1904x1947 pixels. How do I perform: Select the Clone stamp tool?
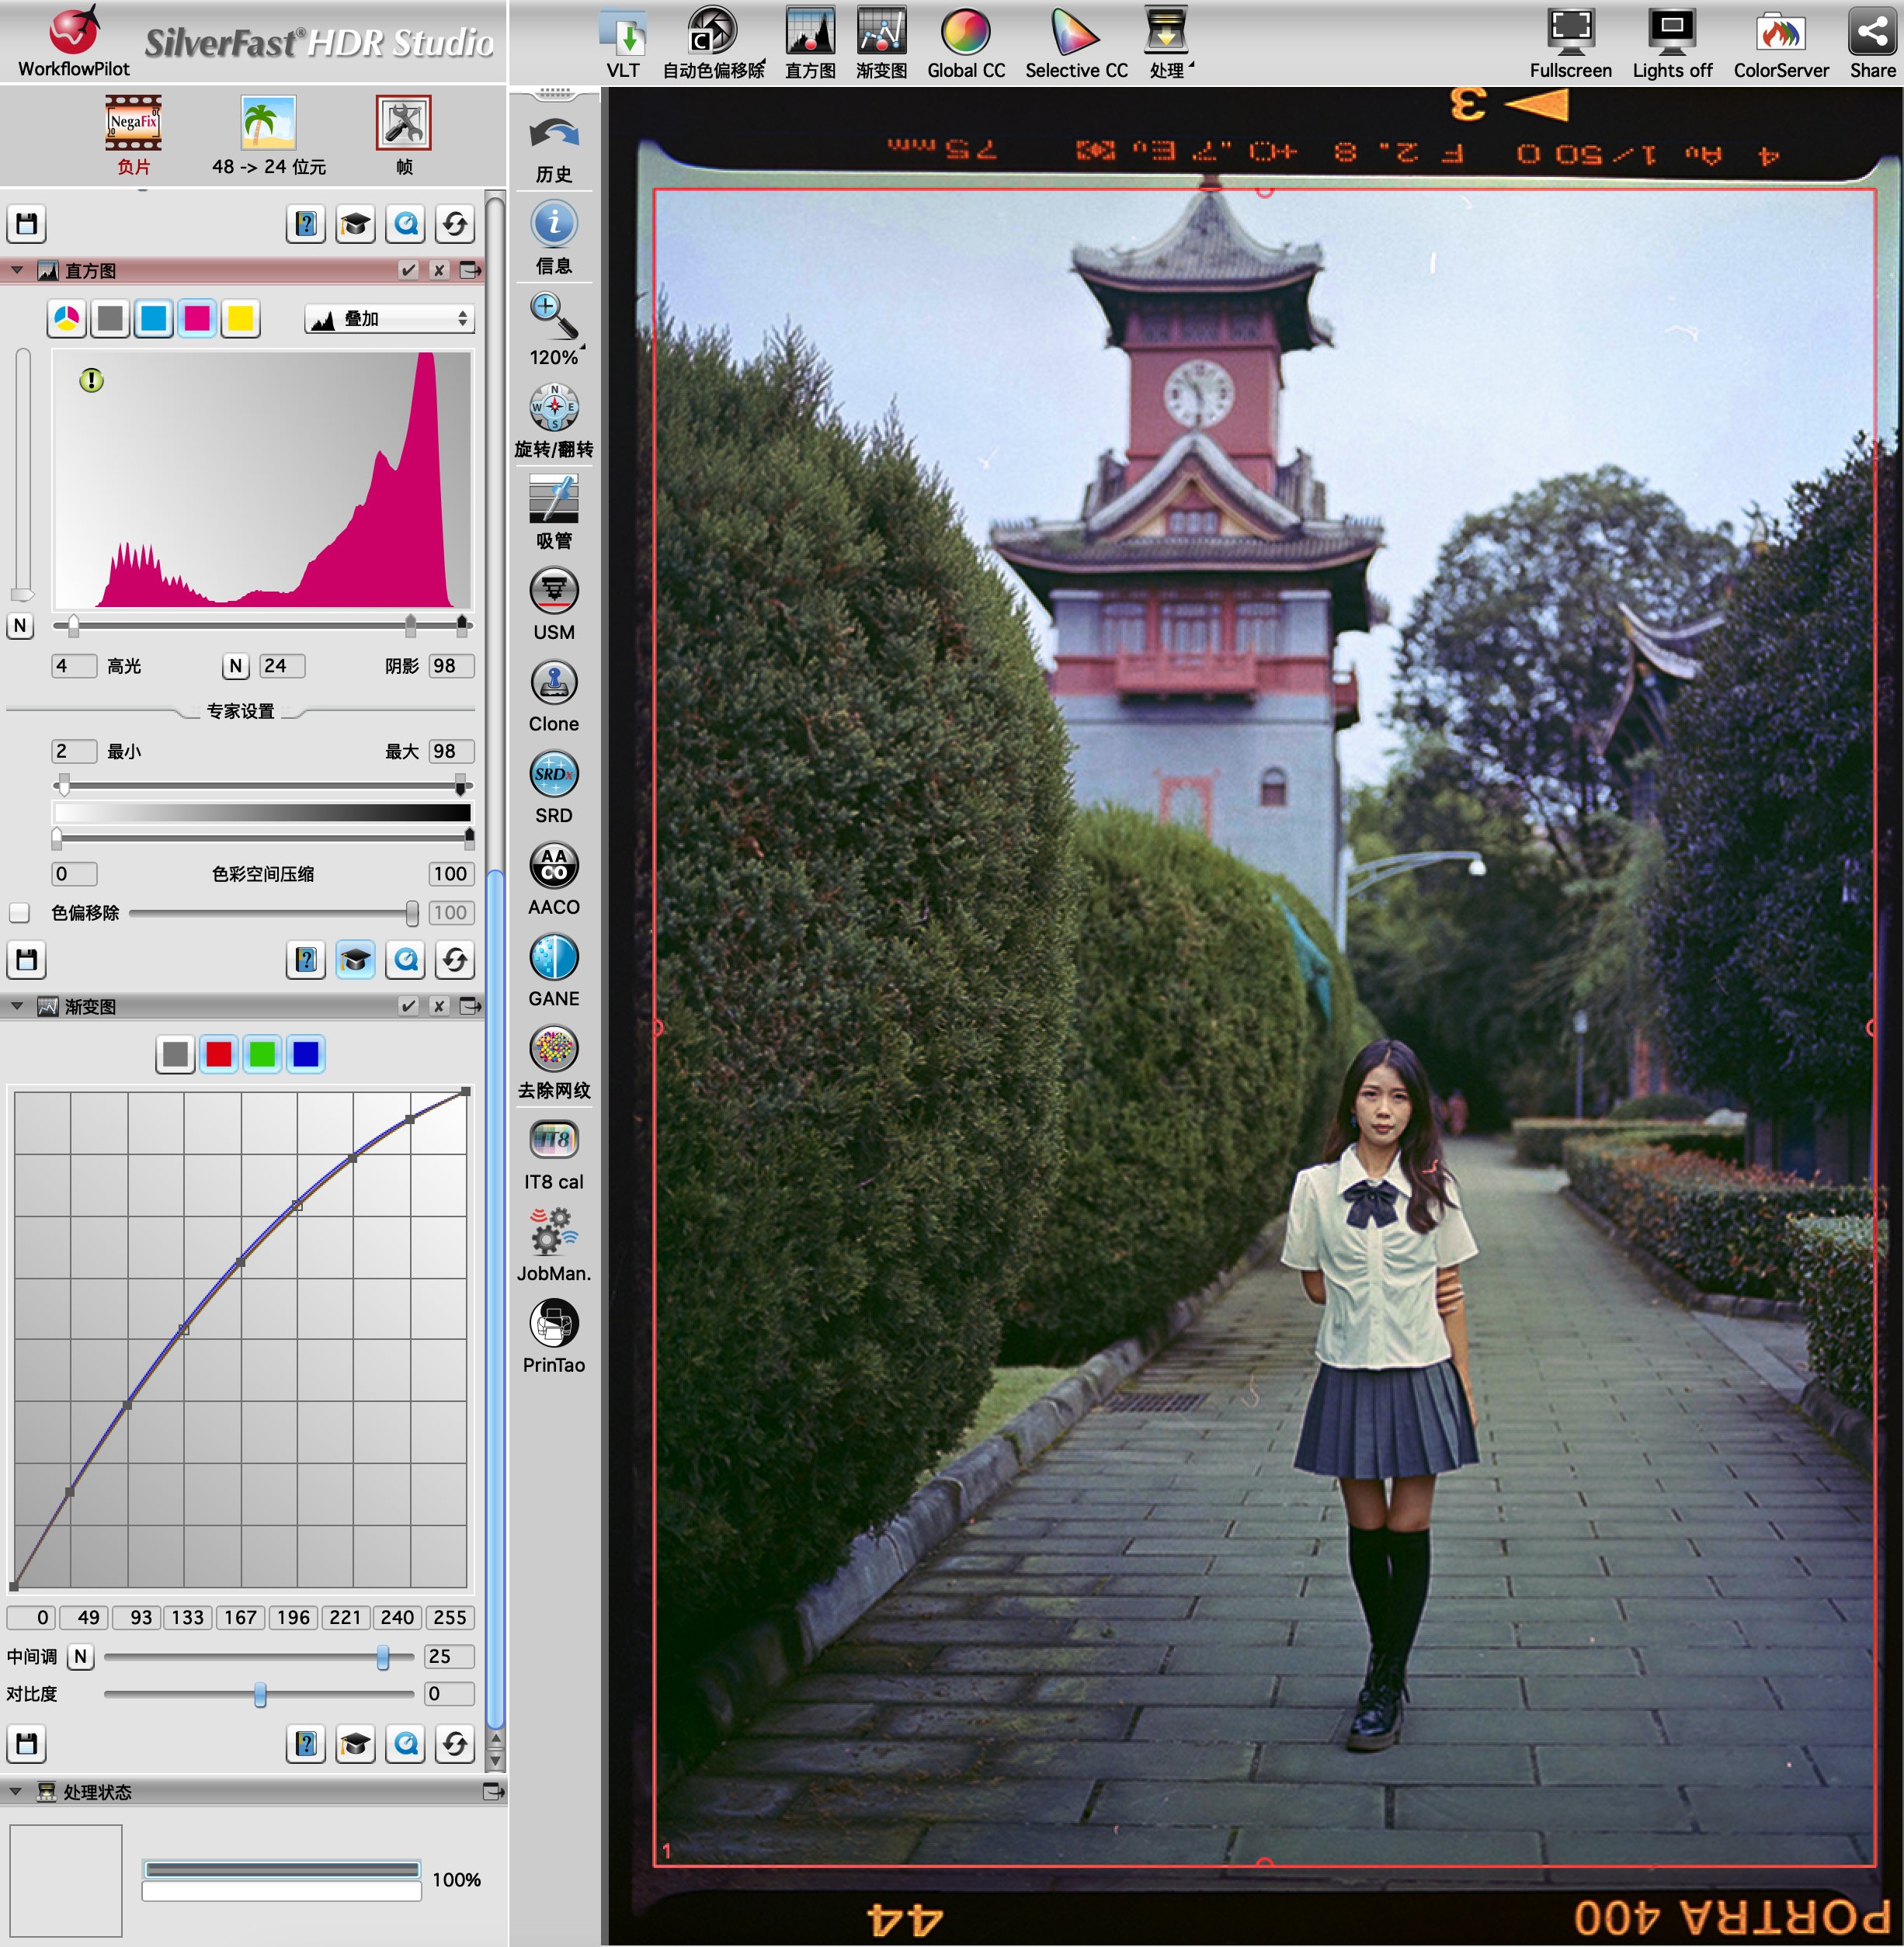[x=553, y=684]
